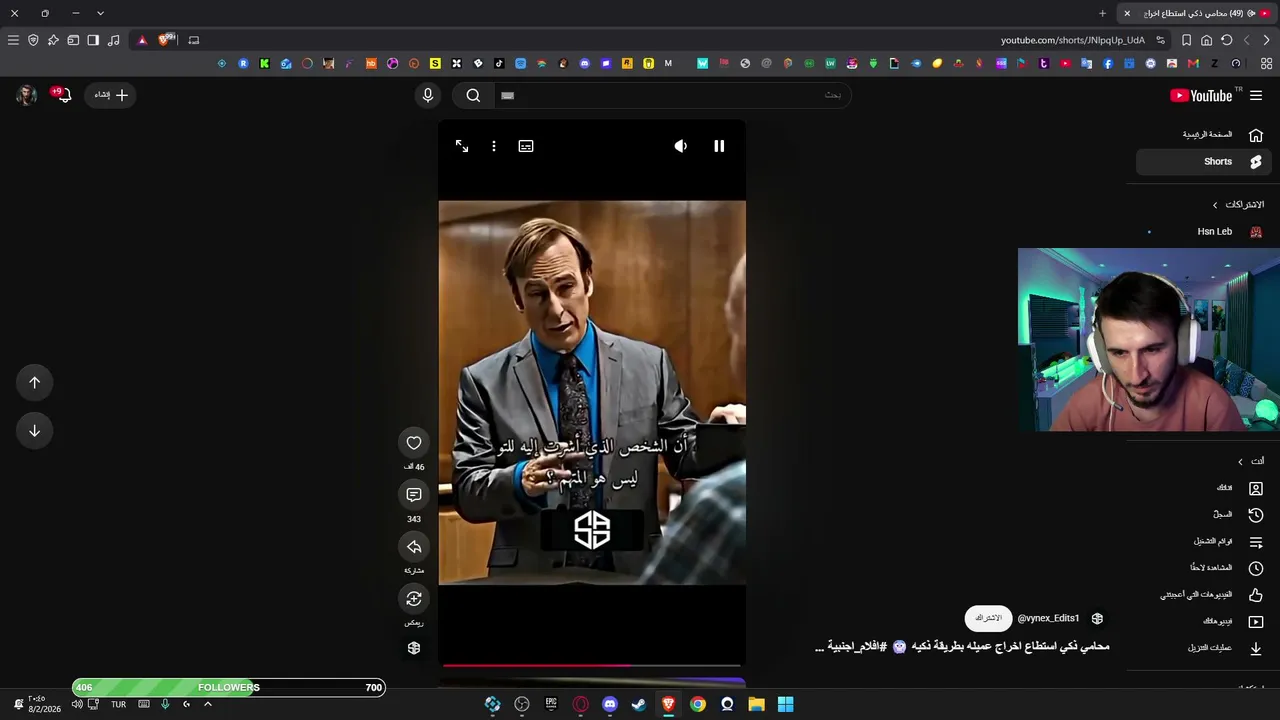Screen dimensions: 1280x720
Task: Click the address bar URL youtube.com/shorts
Action: pyautogui.click(x=1072, y=40)
